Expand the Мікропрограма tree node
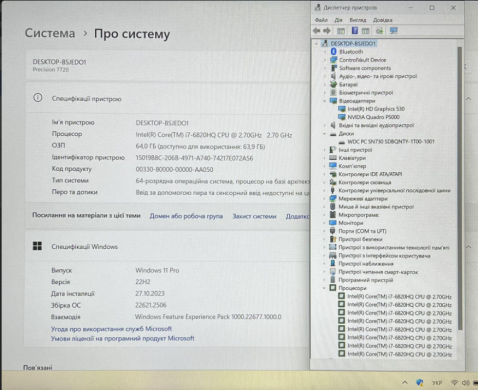 click(x=324, y=215)
